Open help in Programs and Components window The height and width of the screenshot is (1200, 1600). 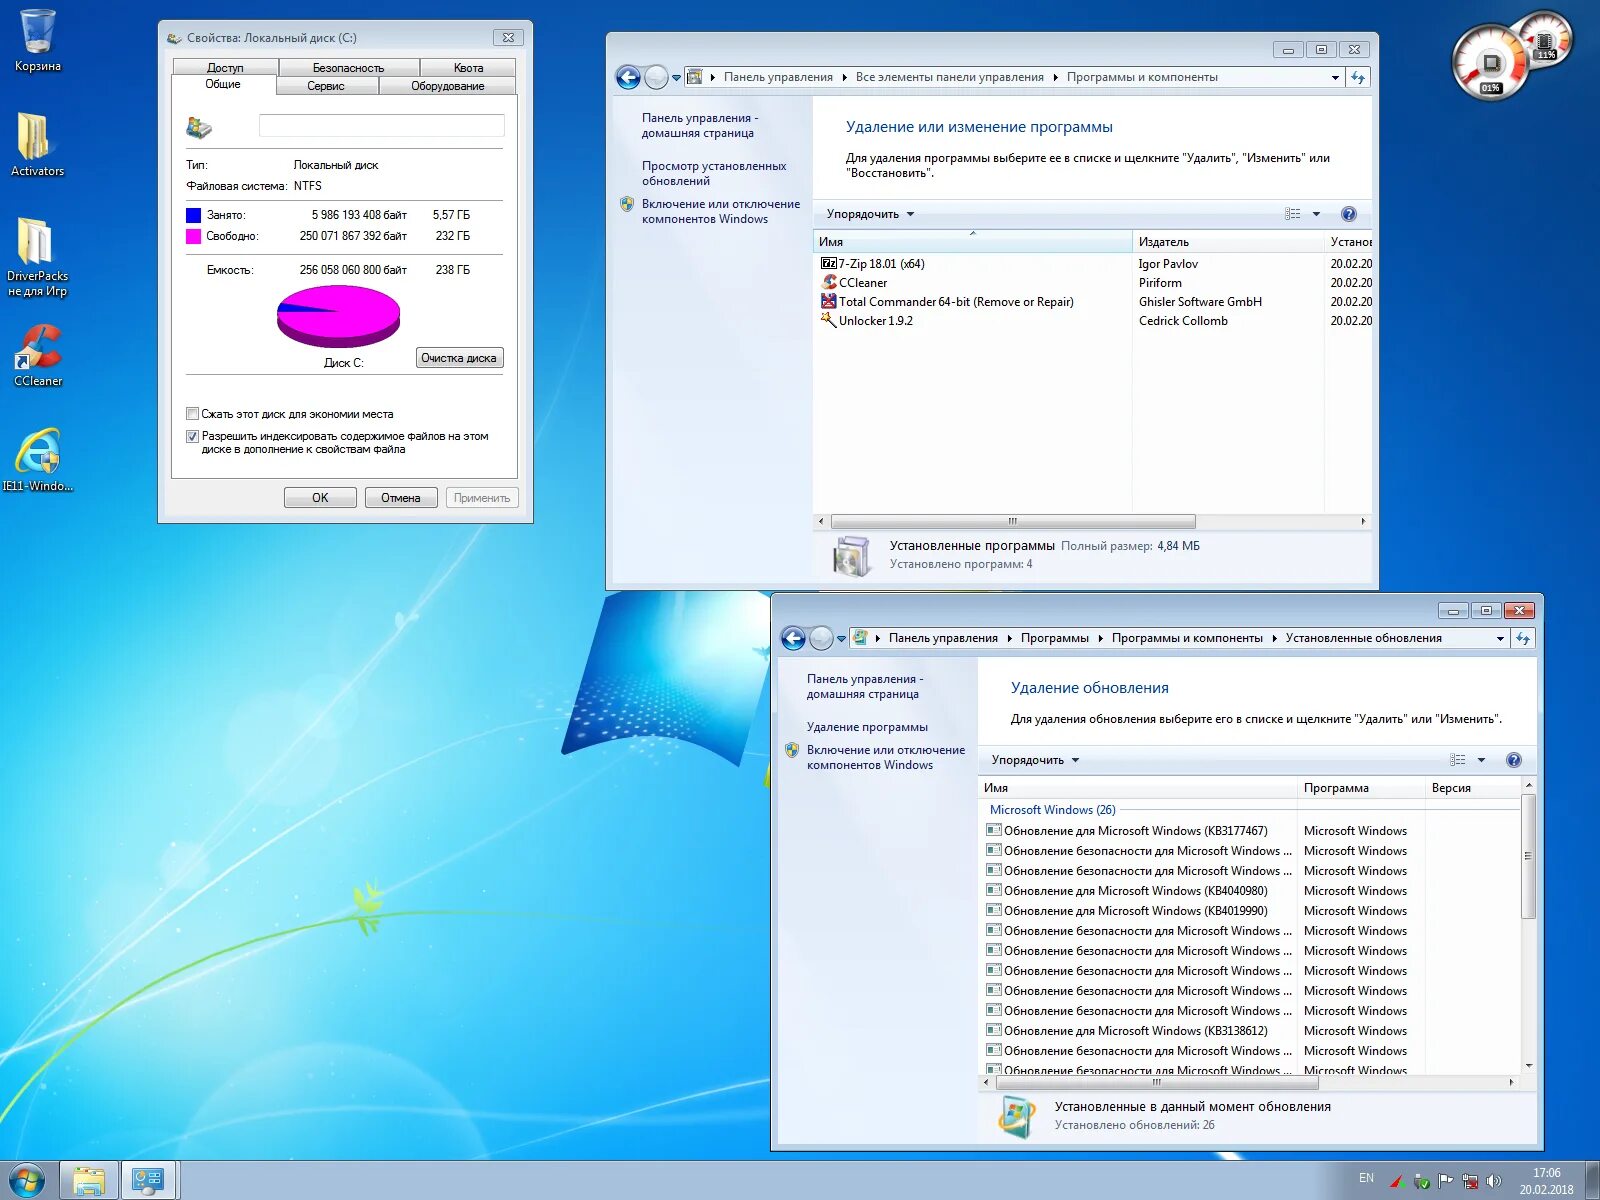(x=1348, y=214)
